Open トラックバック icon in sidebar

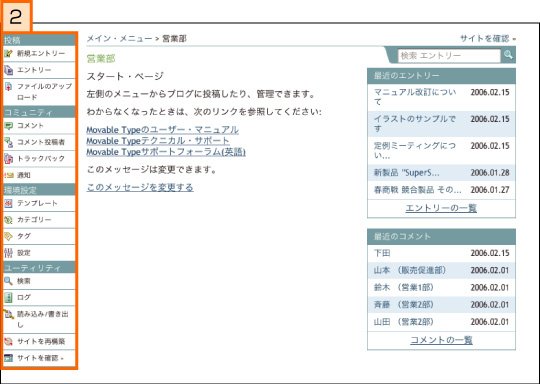point(8,159)
